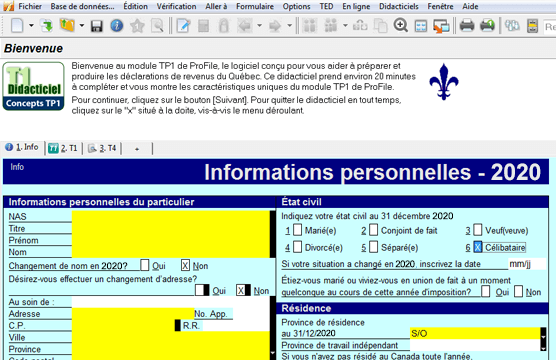Viewport: 556px width, 360px height.
Task: Click the greyed calculator icon
Action: (203, 26)
